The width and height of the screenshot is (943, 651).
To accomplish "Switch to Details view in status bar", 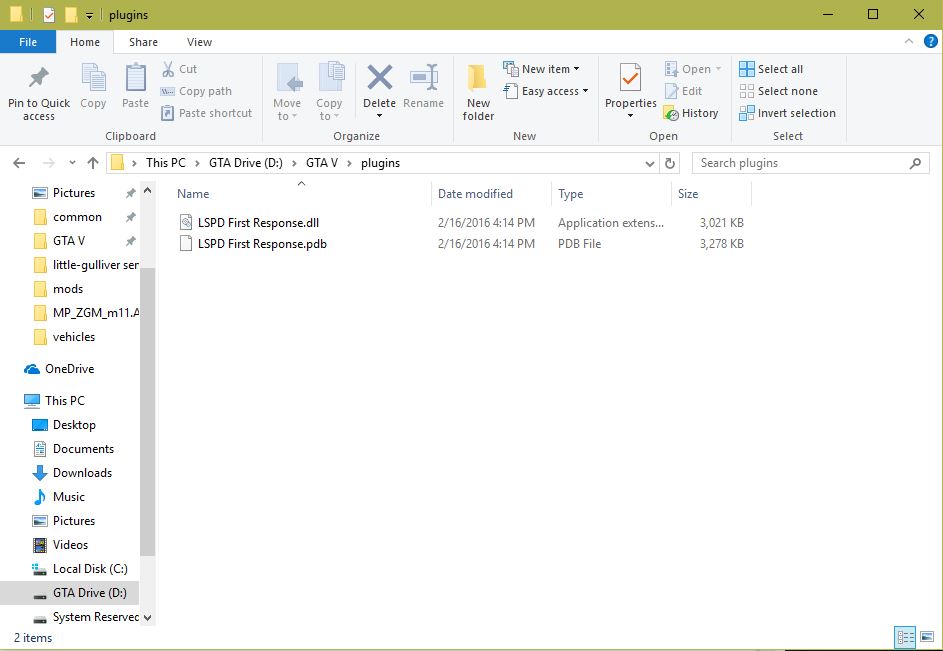I will (905, 636).
